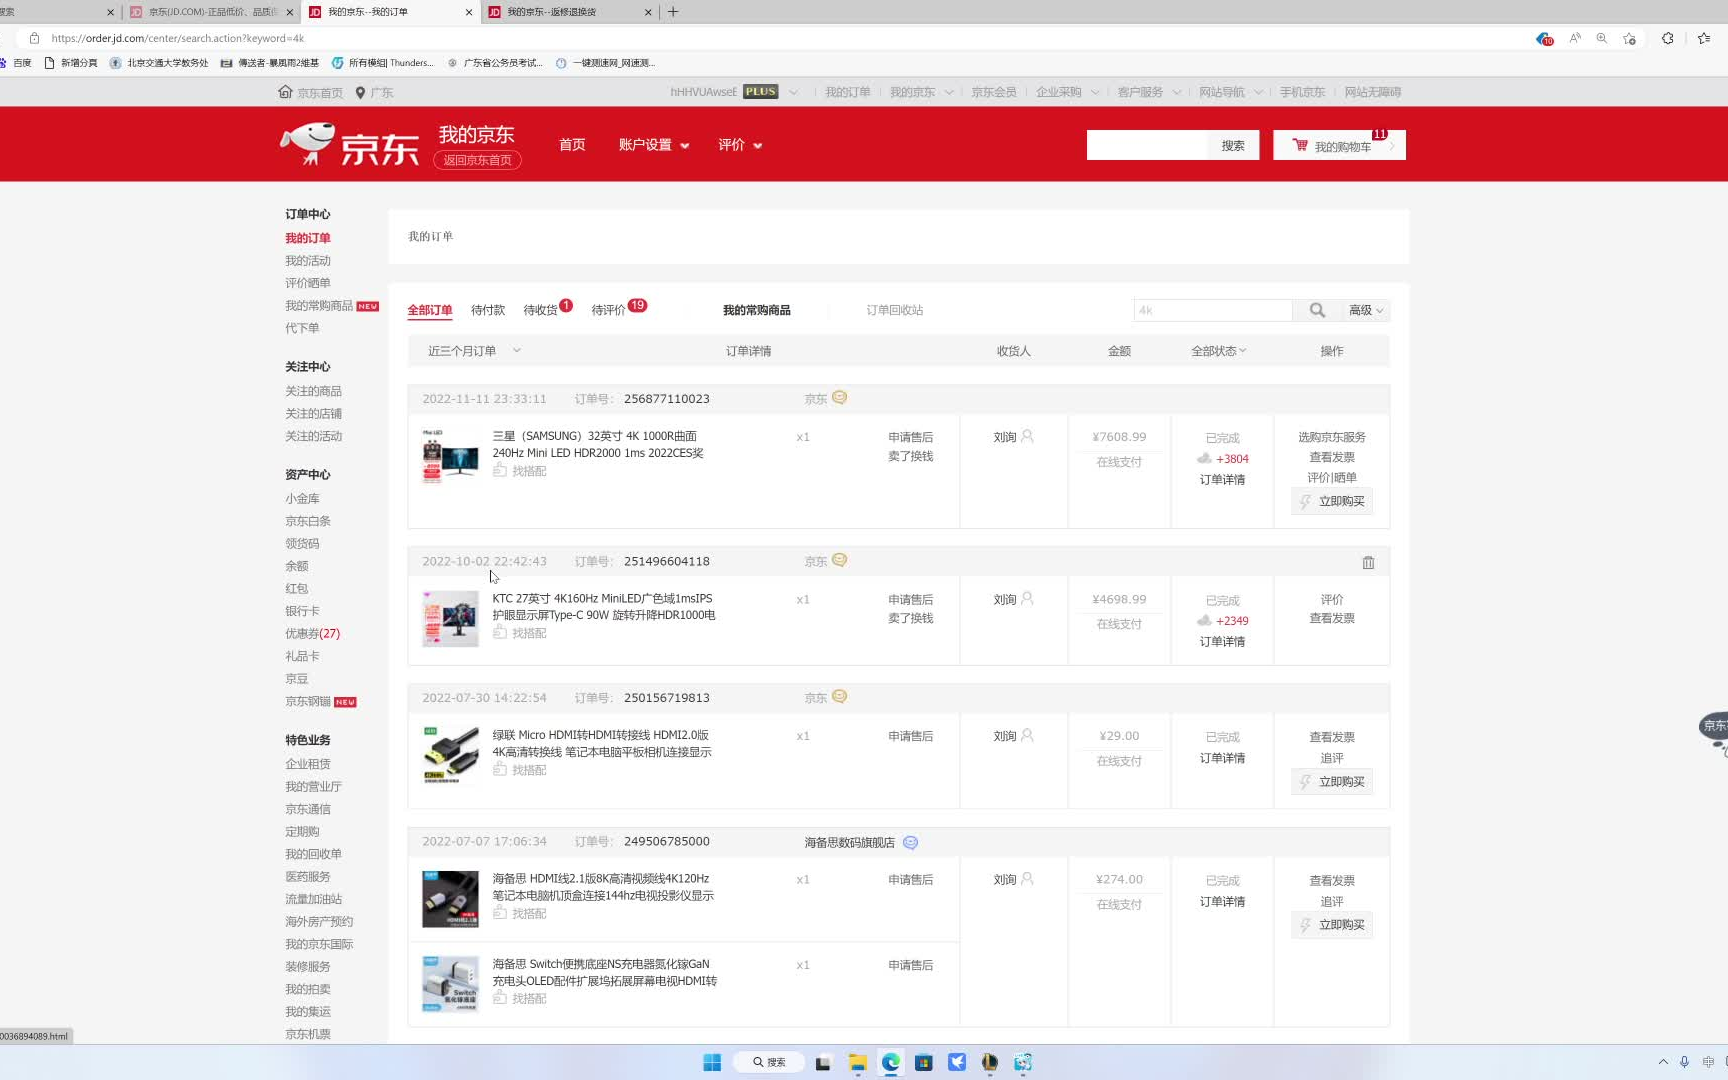Open Microsoft Edge in taskbar

tap(890, 1062)
